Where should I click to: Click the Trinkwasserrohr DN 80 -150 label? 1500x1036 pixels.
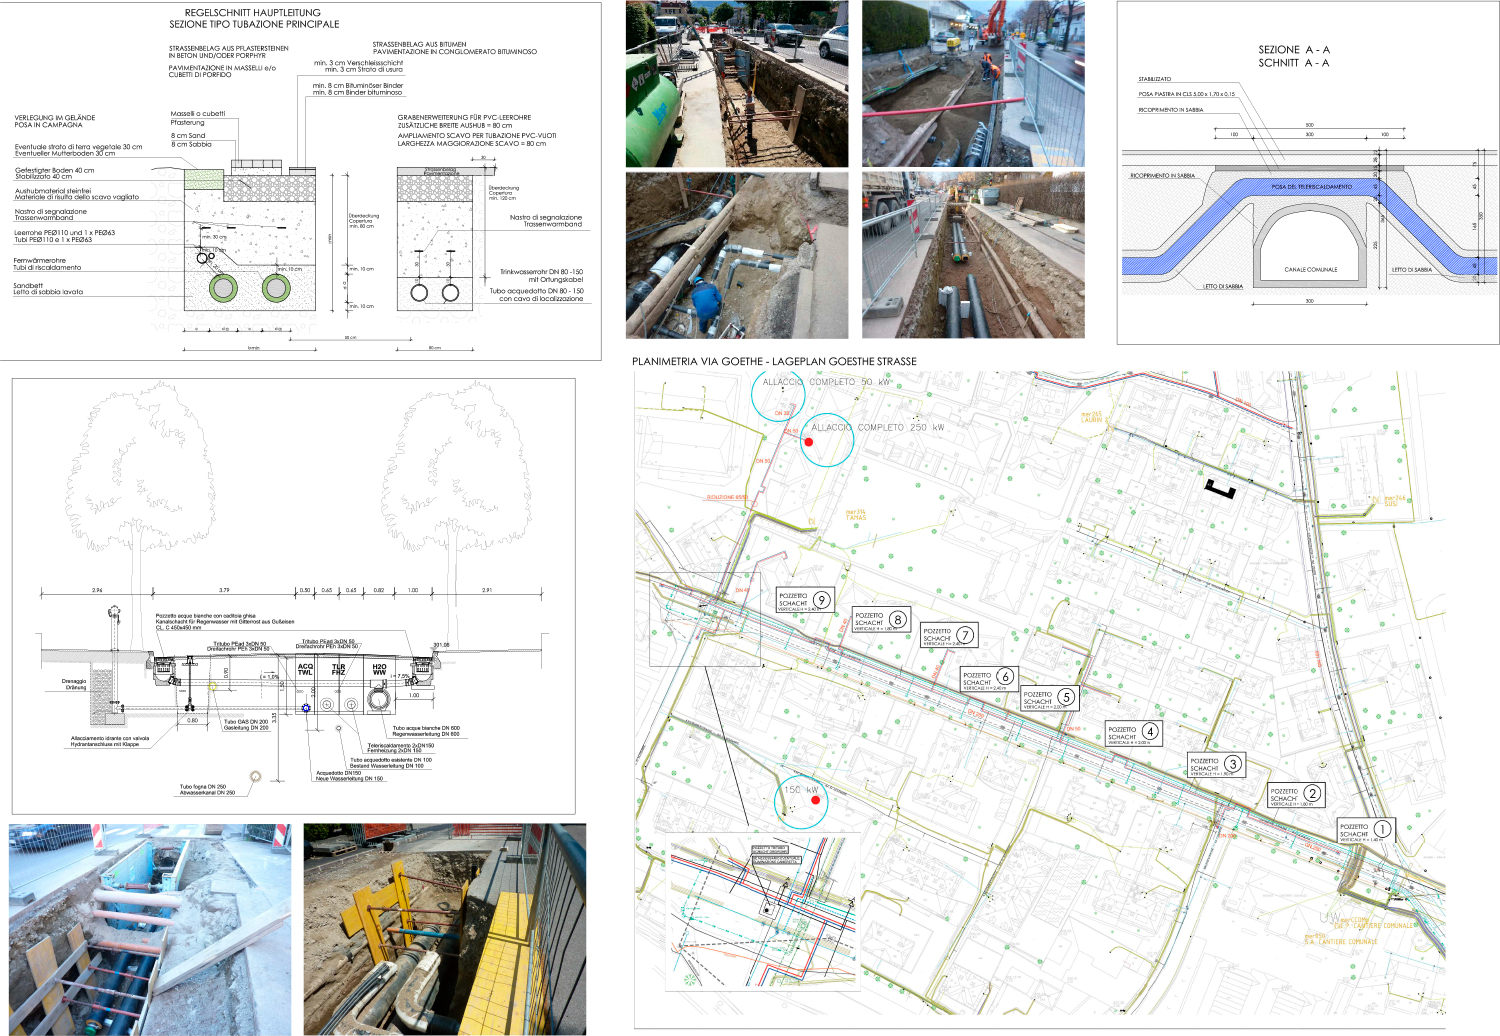pos(541,275)
